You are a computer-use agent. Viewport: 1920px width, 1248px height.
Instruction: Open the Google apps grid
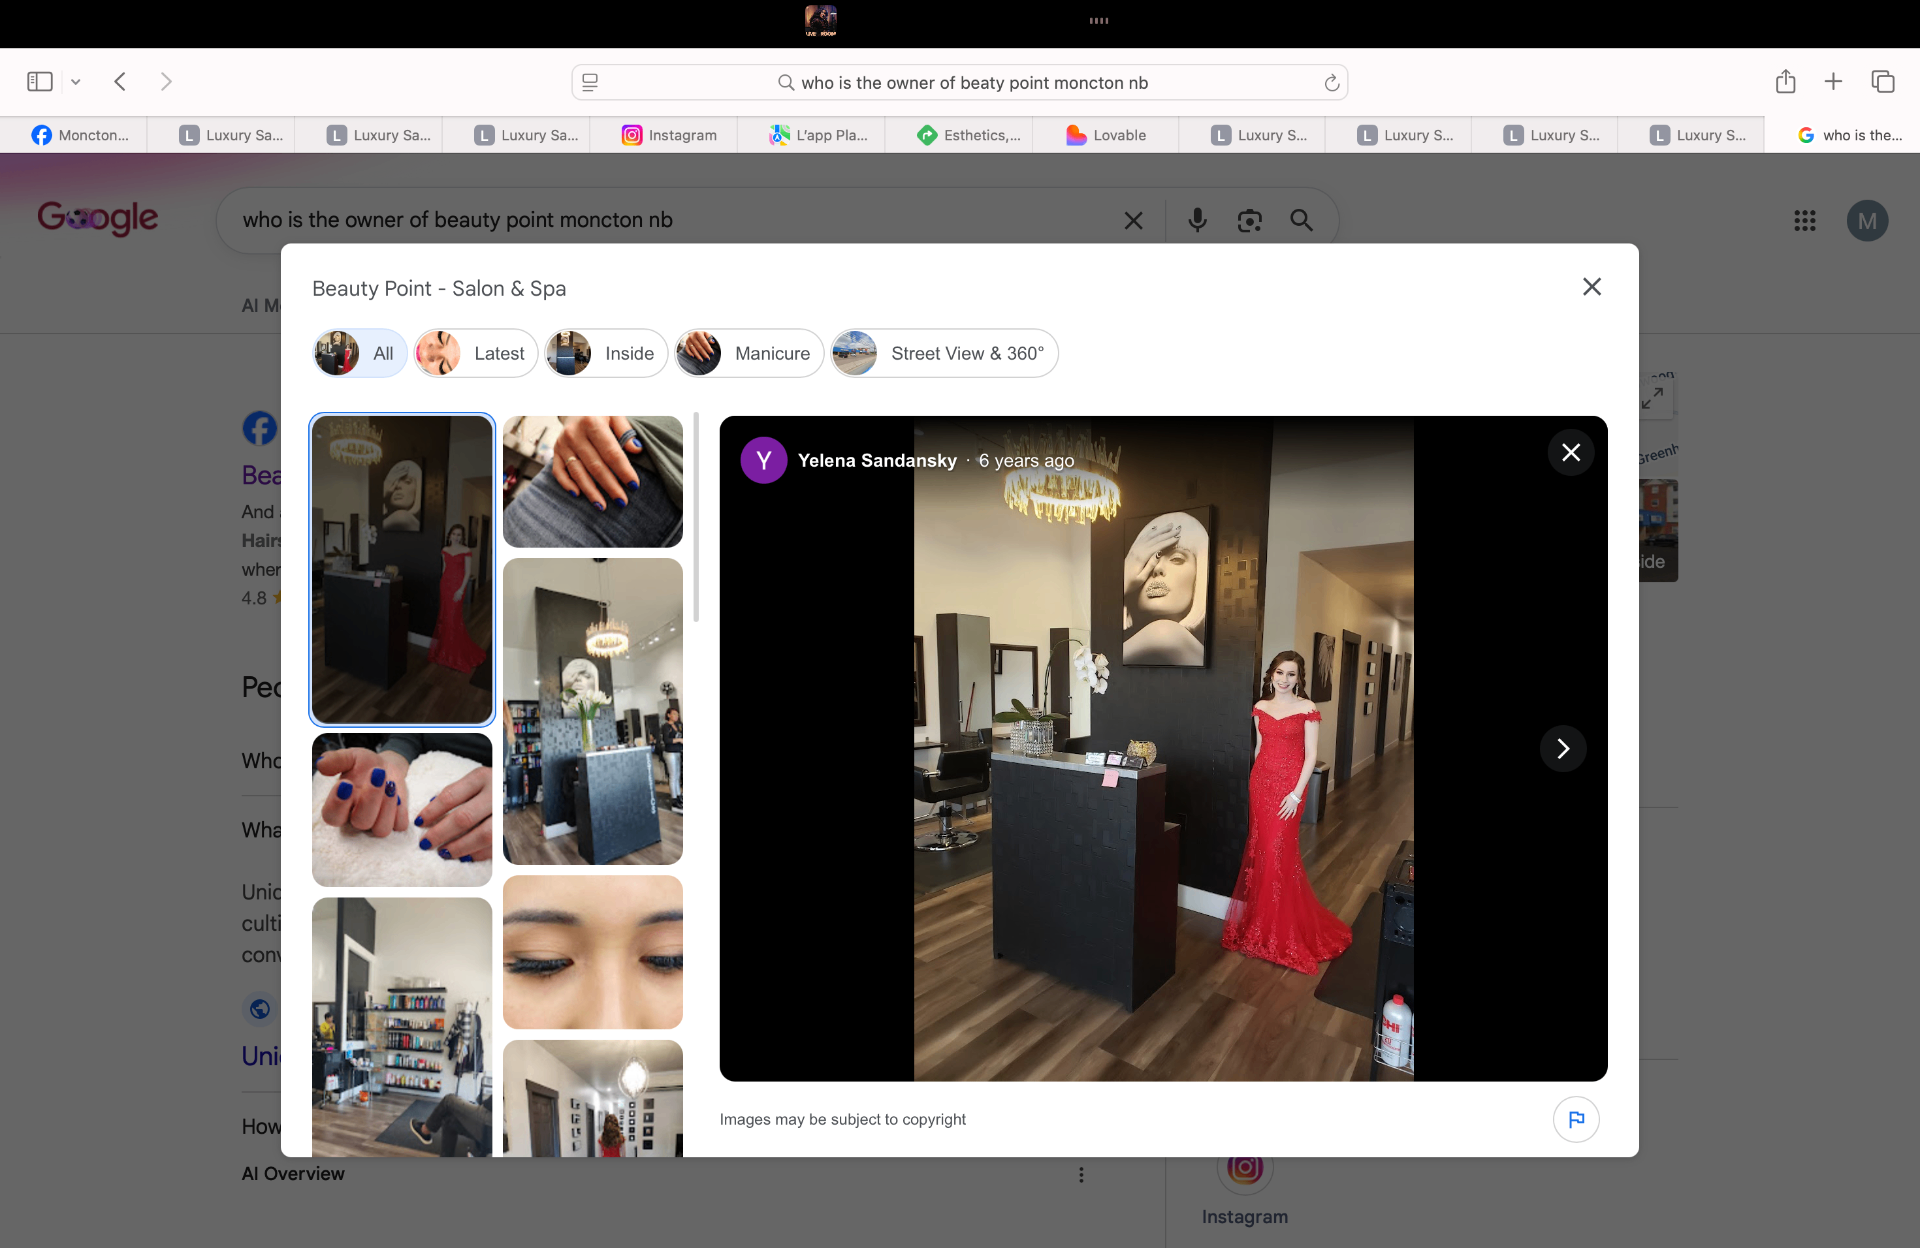click(x=1805, y=221)
